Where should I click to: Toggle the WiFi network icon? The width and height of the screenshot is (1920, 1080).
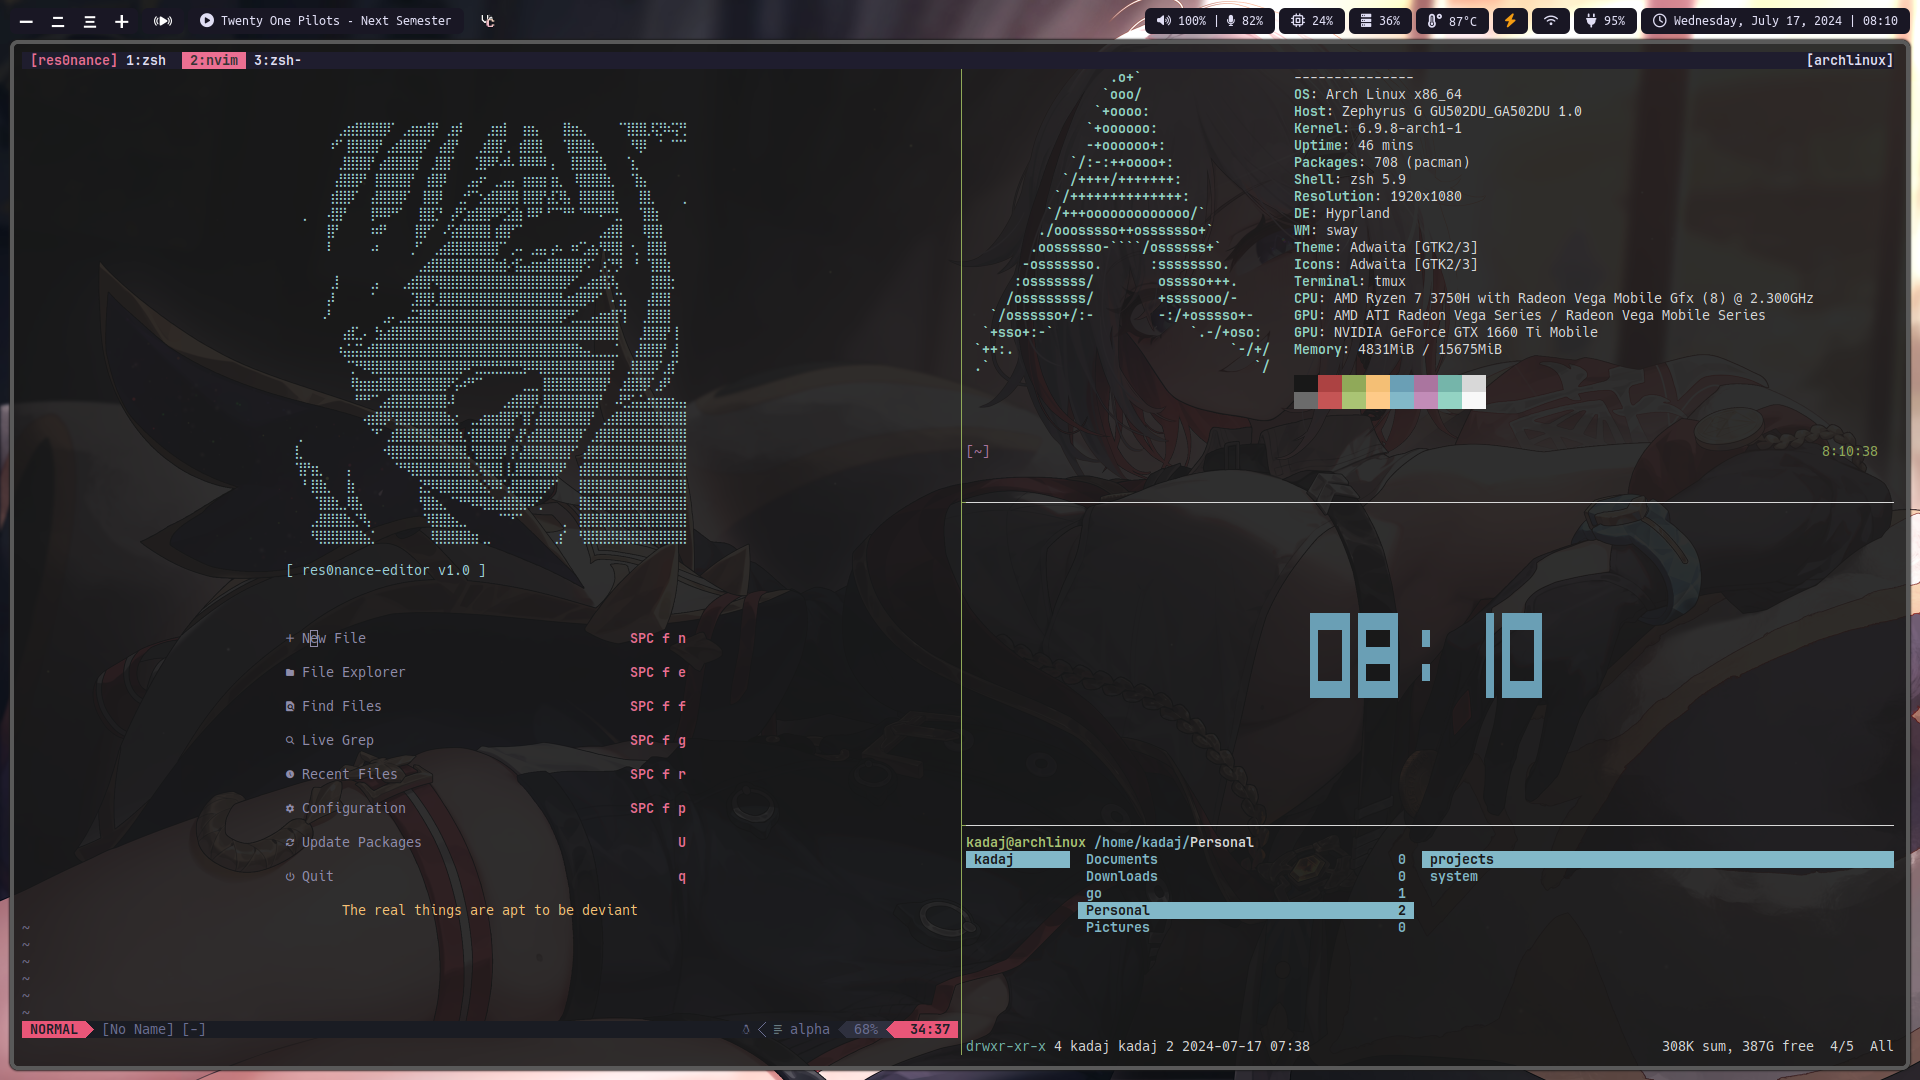pos(1551,20)
